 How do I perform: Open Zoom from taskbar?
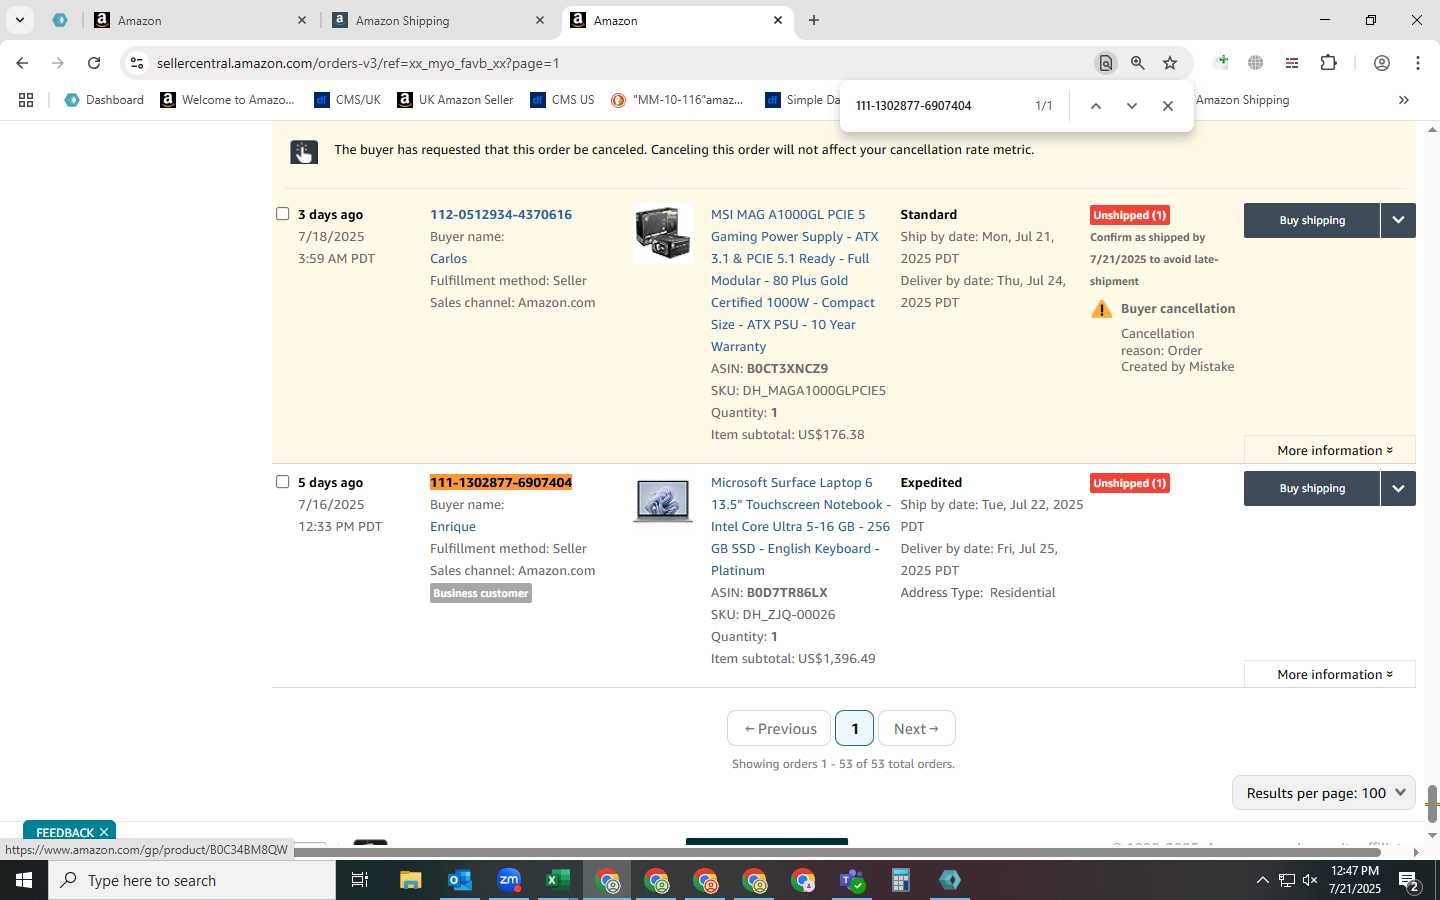coord(509,880)
